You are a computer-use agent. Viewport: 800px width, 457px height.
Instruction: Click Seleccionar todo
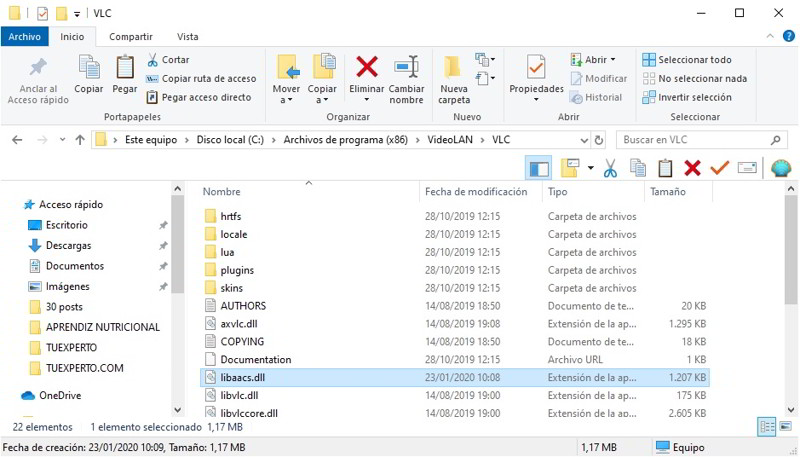[687, 60]
